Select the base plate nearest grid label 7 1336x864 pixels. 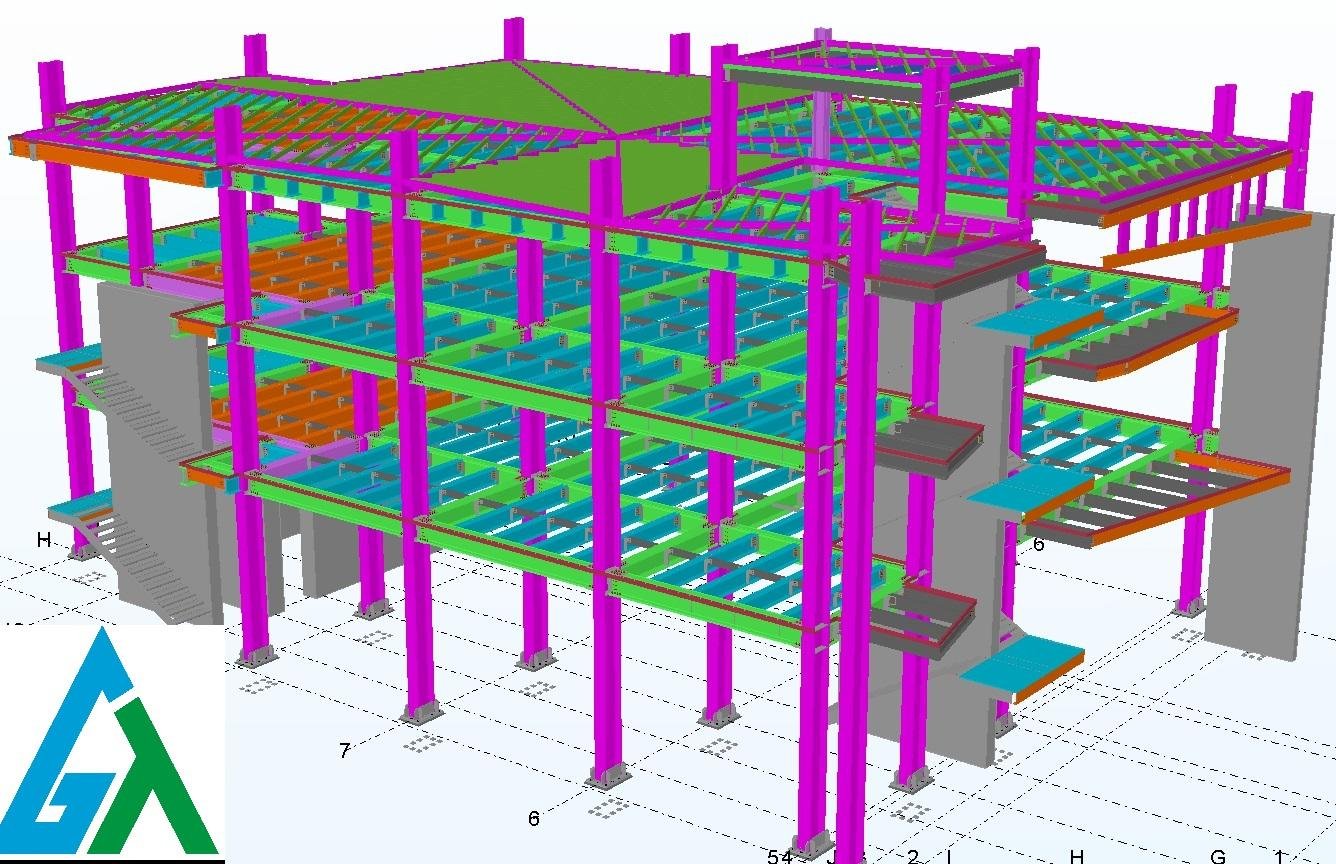click(x=418, y=712)
